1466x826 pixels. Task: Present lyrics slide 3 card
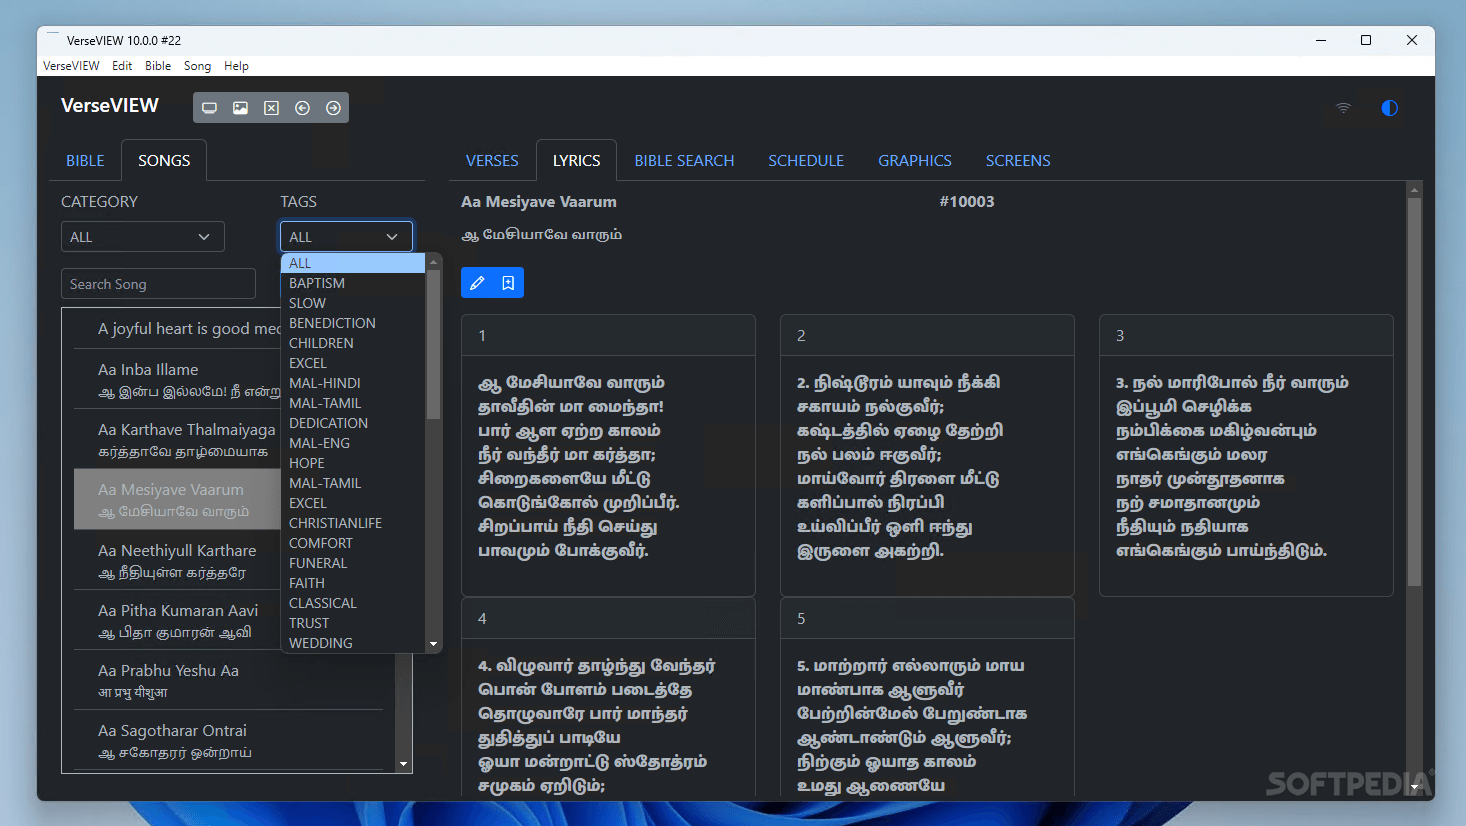coord(1246,455)
